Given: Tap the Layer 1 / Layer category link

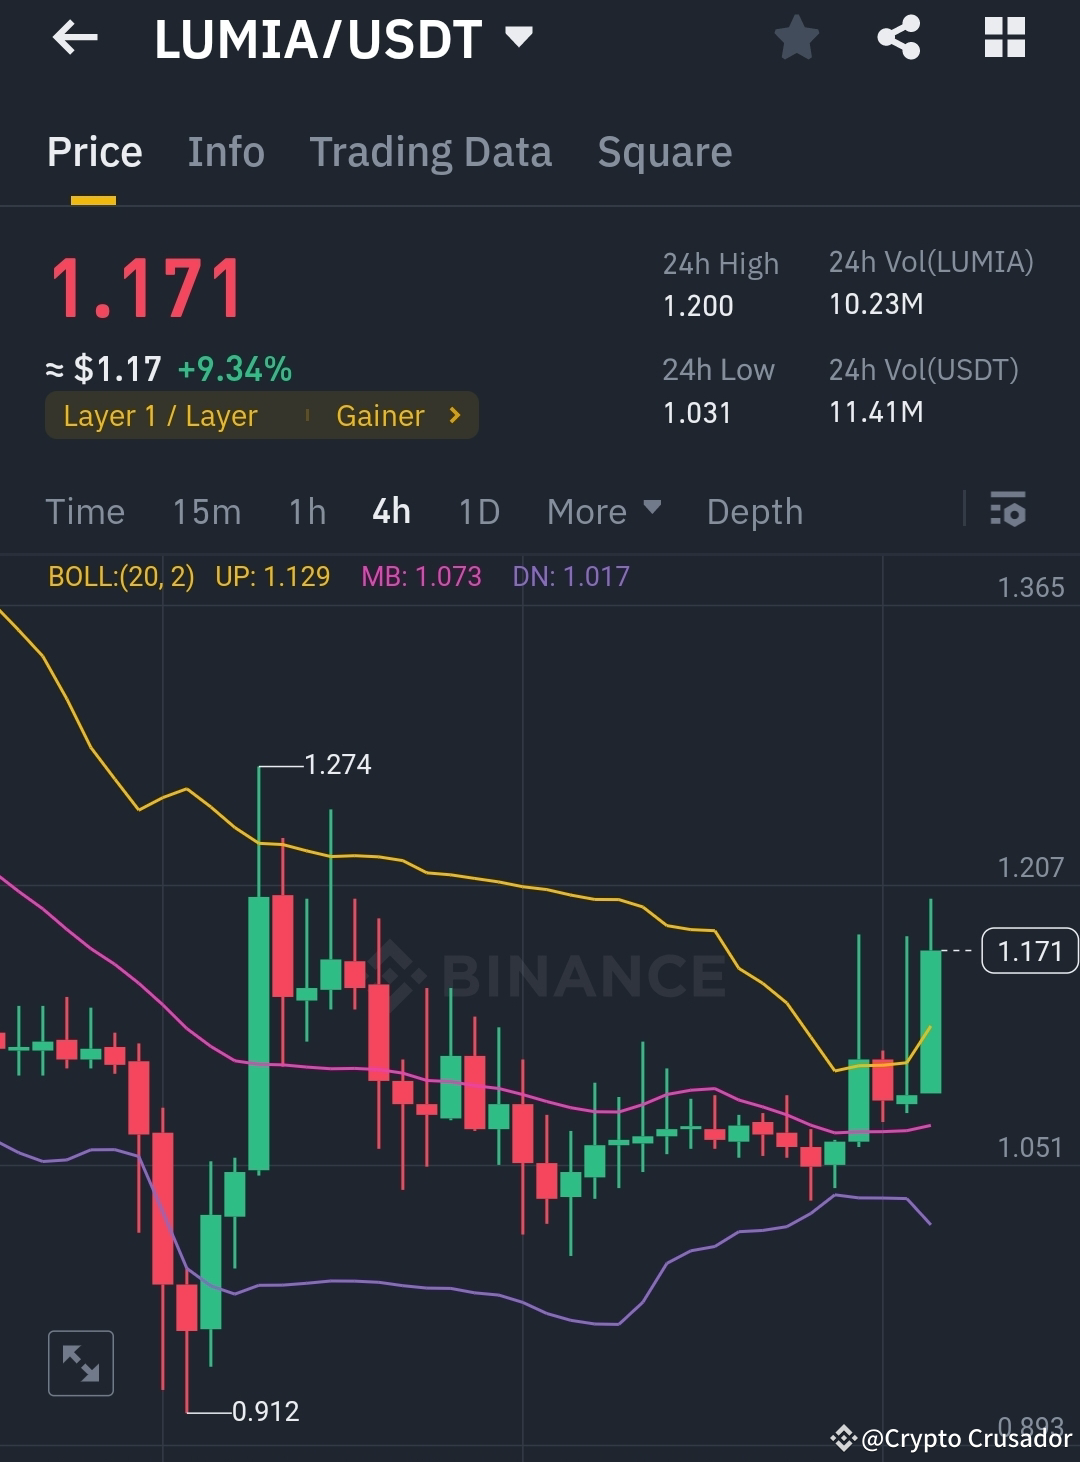Looking at the screenshot, I should point(160,415).
